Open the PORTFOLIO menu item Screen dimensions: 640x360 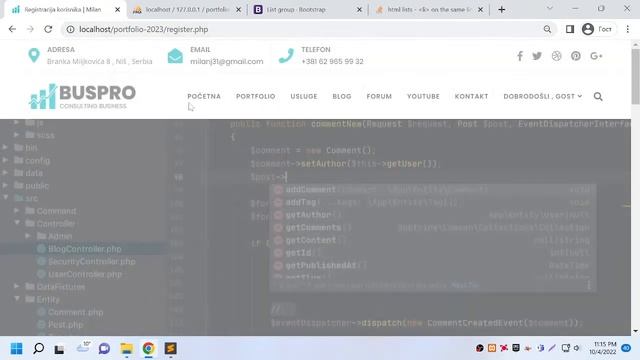256,96
